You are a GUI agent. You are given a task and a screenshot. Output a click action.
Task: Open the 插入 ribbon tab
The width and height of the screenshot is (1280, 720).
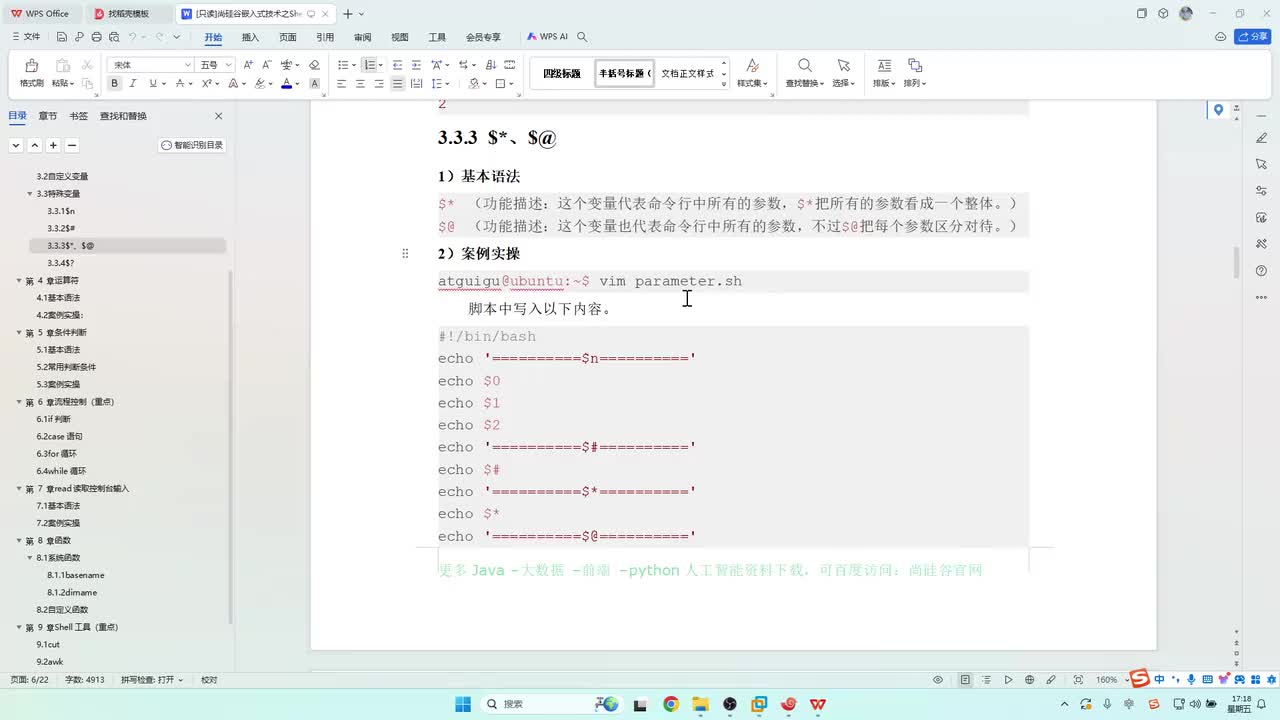(250, 37)
